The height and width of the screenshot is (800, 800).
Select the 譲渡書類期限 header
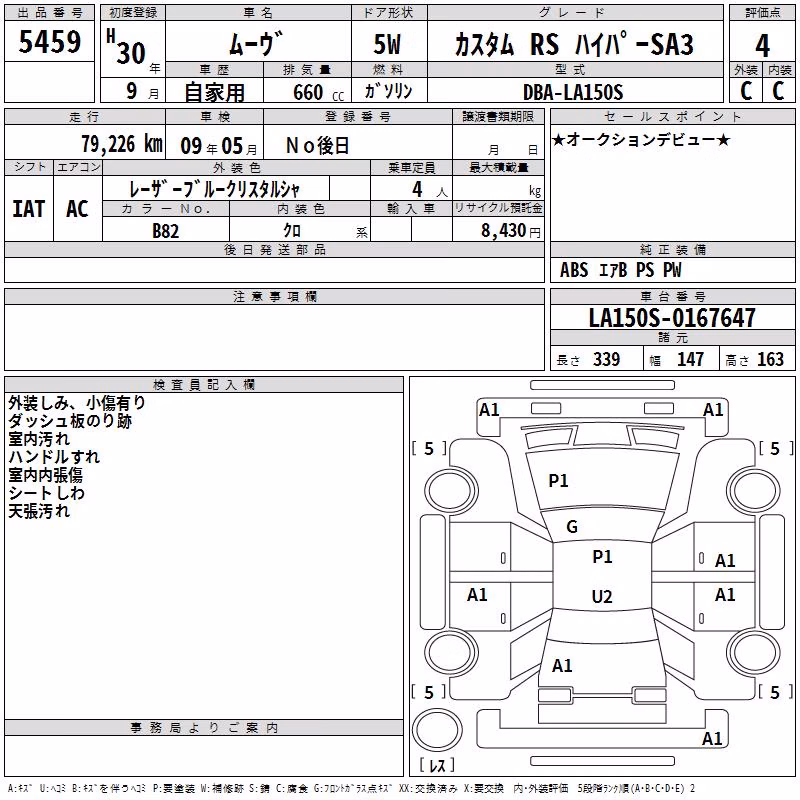coord(498,116)
